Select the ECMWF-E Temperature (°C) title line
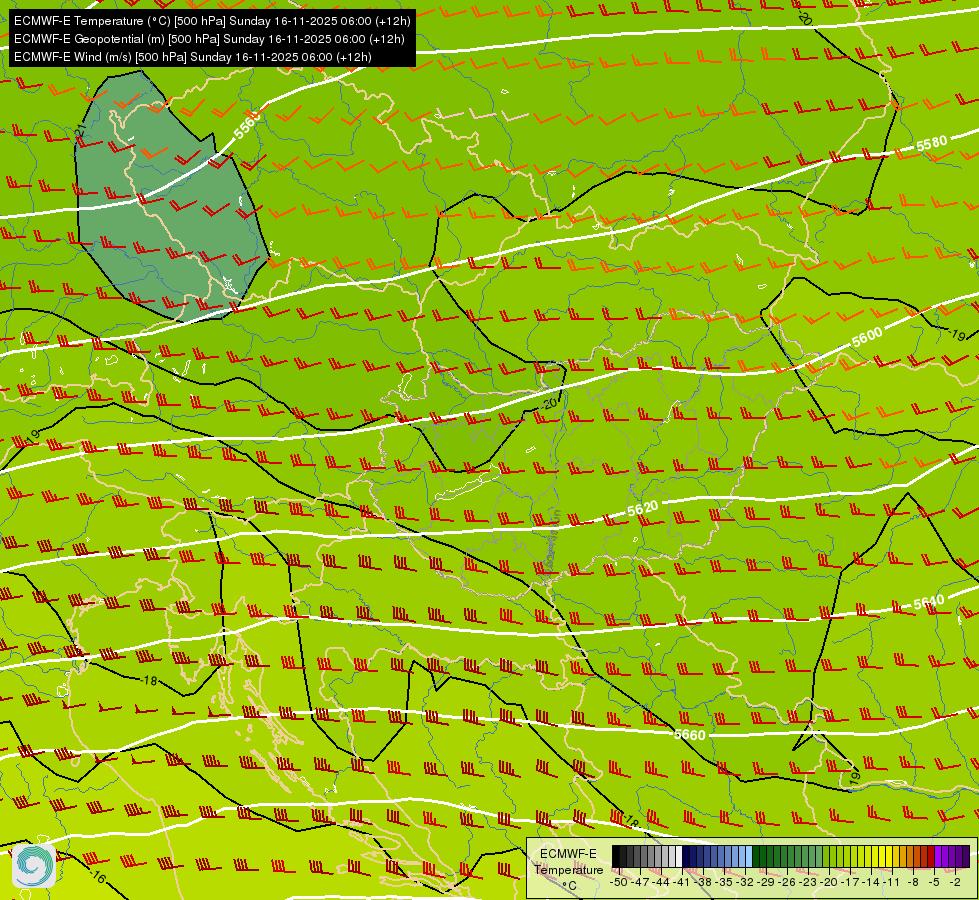 [x=212, y=21]
